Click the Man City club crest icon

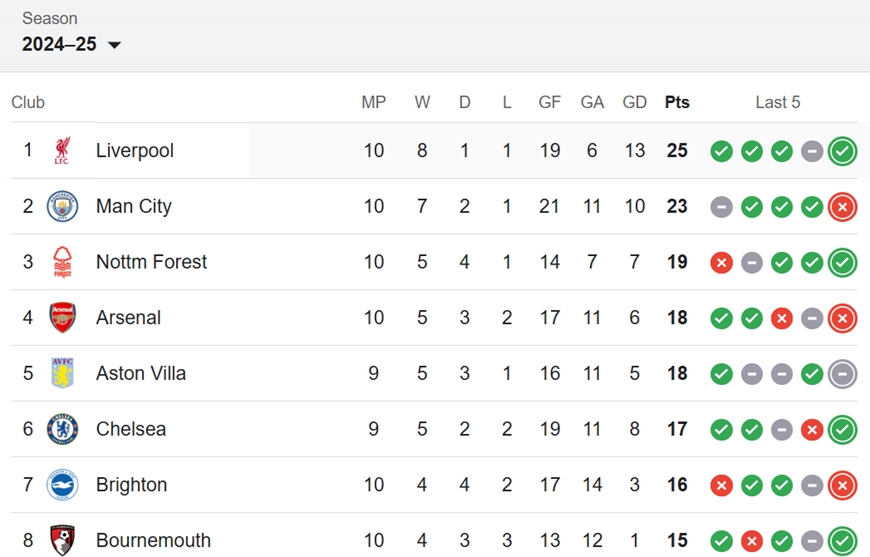(62, 206)
